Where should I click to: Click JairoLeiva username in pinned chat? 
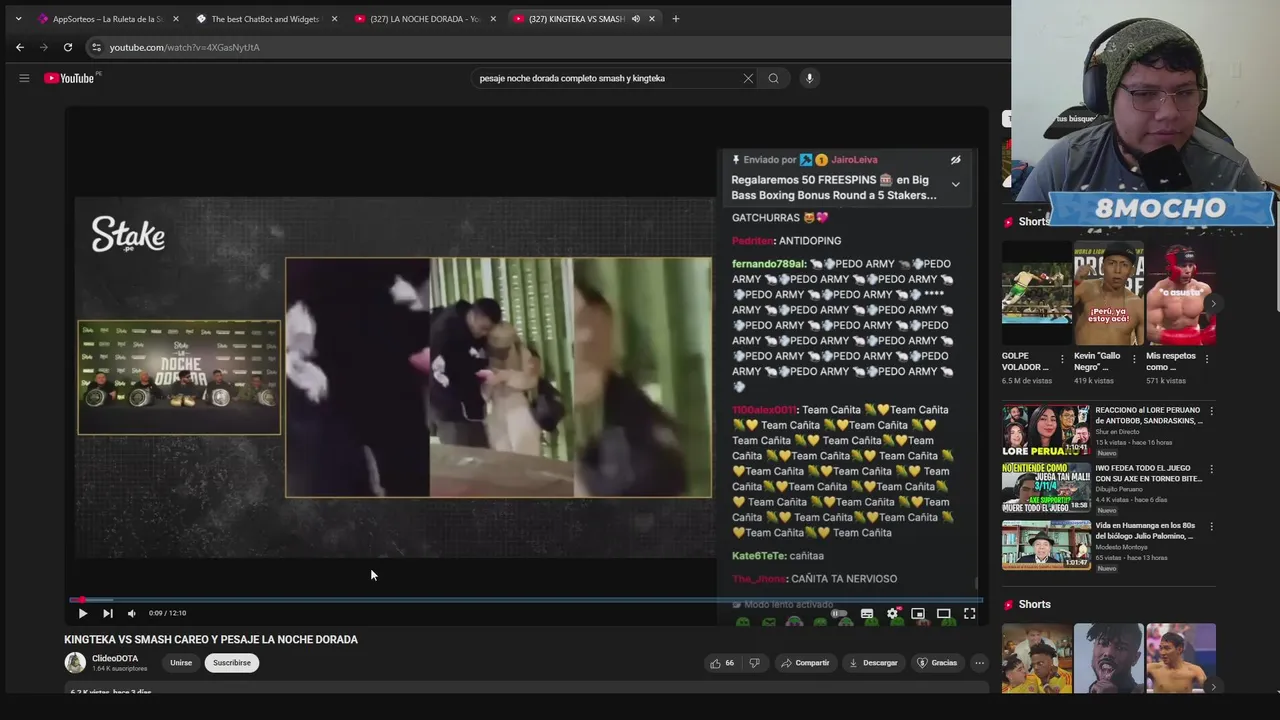(854, 160)
